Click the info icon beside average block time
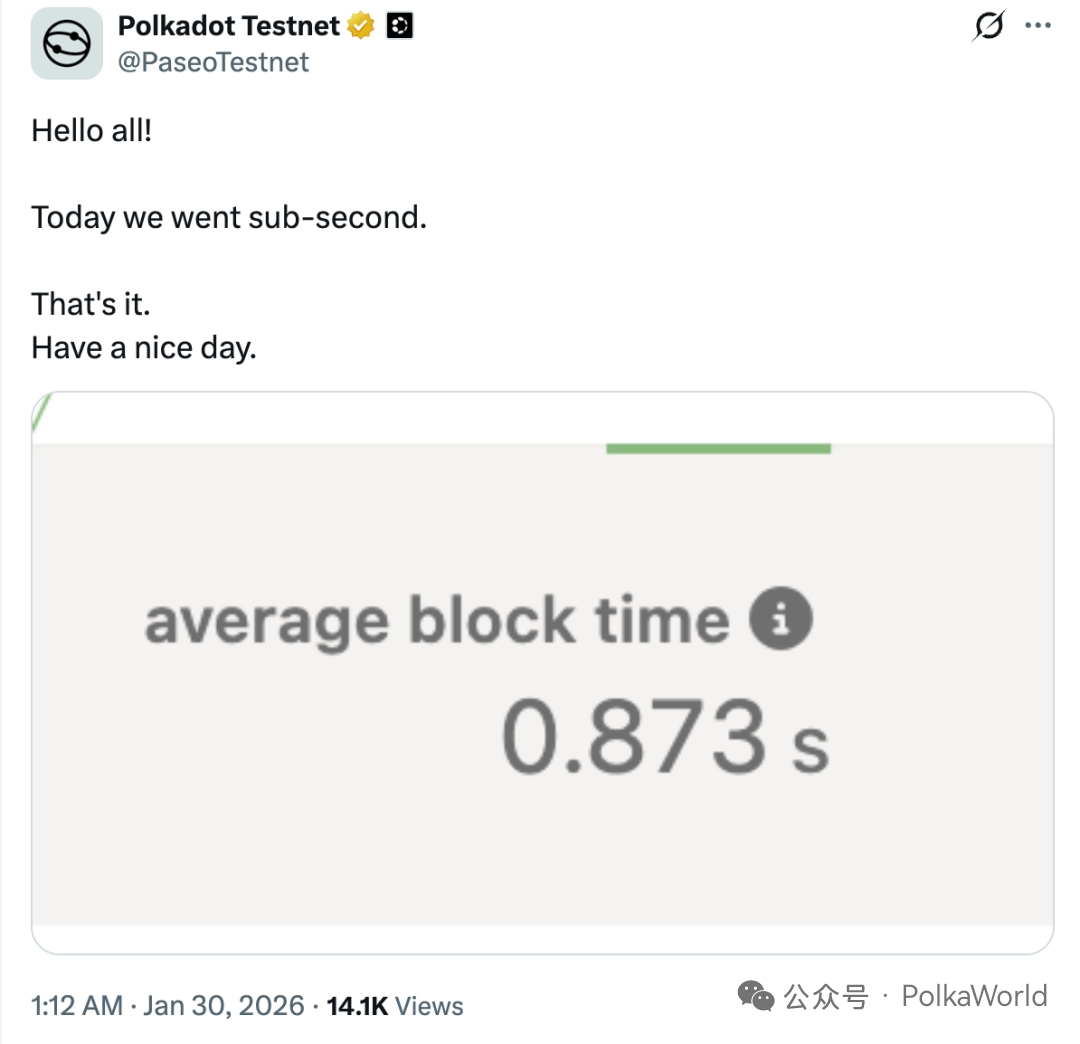 click(781, 619)
